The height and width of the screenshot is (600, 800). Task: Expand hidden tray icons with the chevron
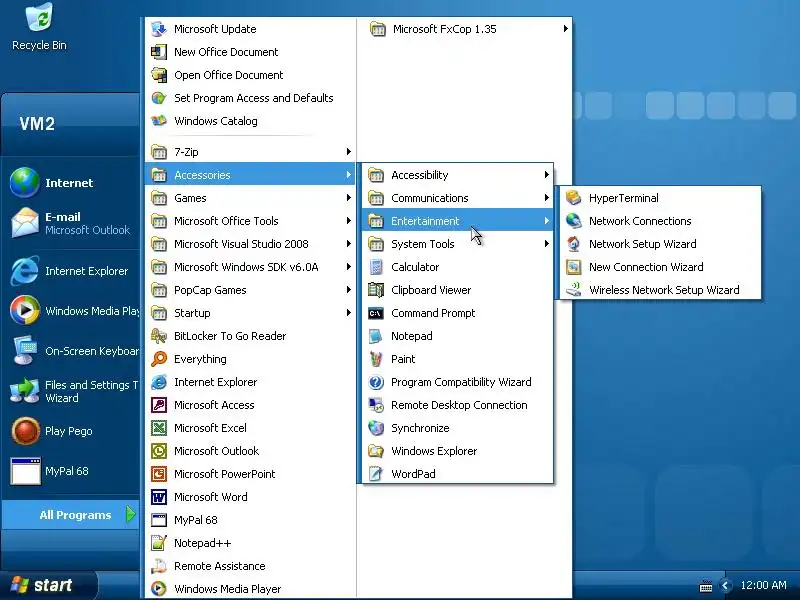click(x=724, y=586)
